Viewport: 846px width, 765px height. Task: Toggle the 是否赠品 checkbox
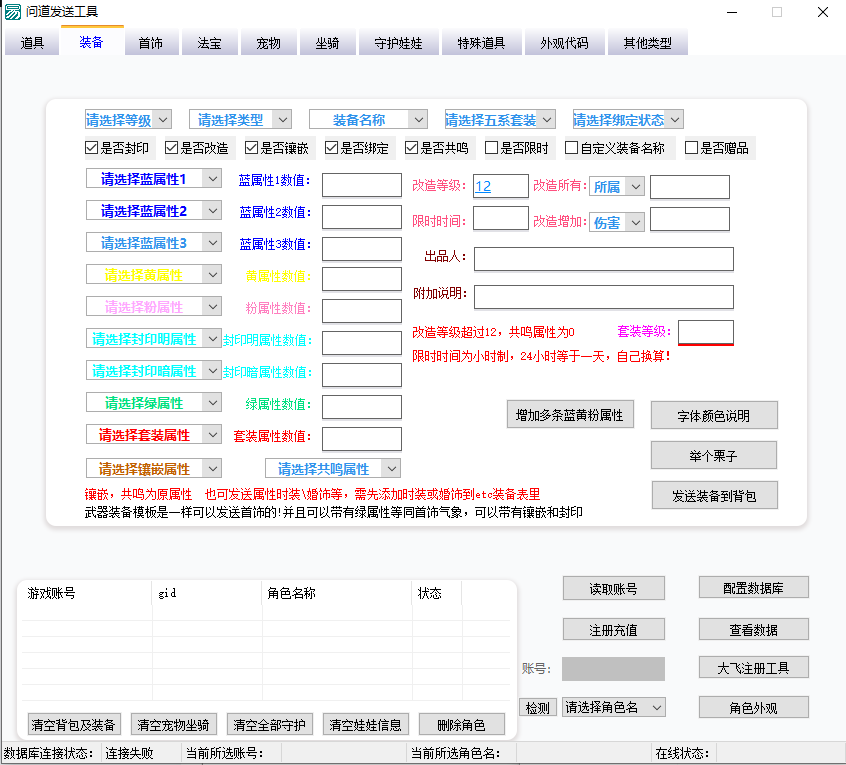pos(692,148)
